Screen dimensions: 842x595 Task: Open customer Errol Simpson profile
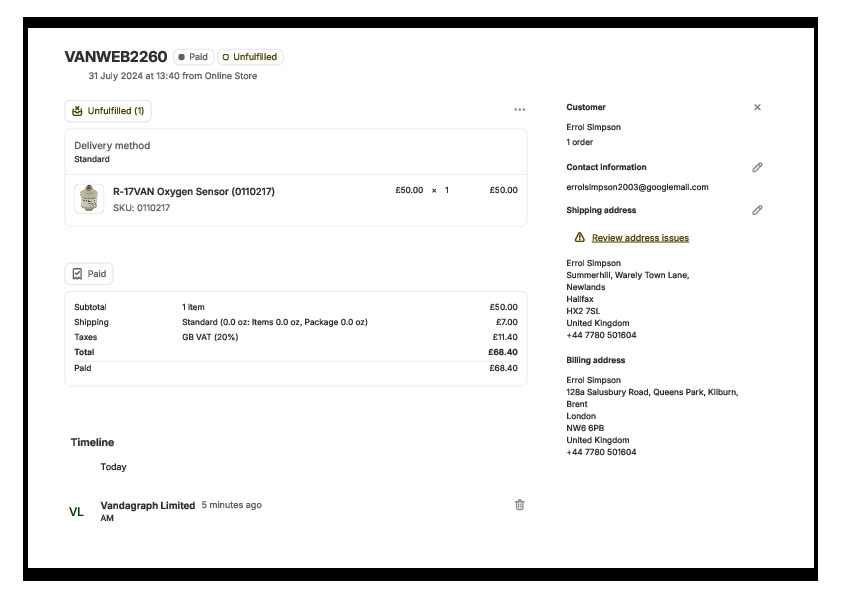(593, 127)
